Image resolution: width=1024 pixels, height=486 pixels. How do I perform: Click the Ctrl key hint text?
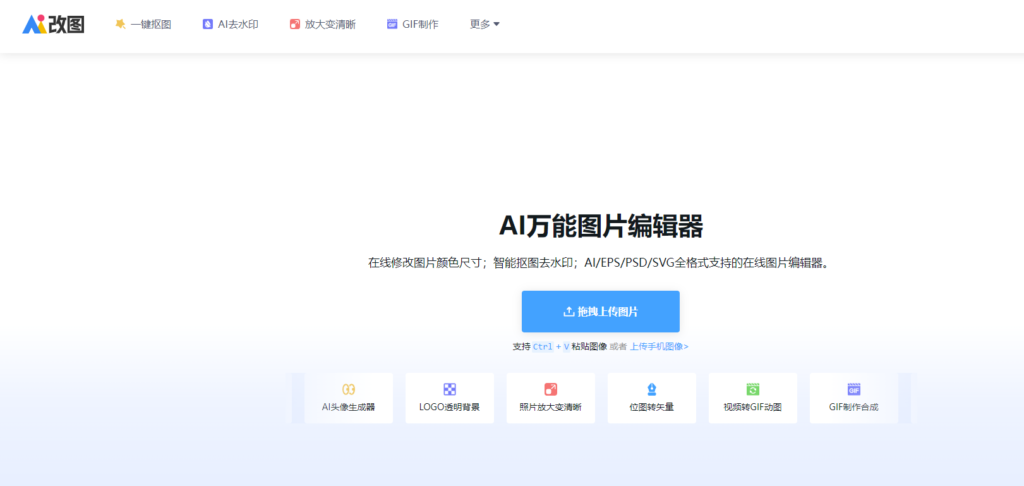543,347
